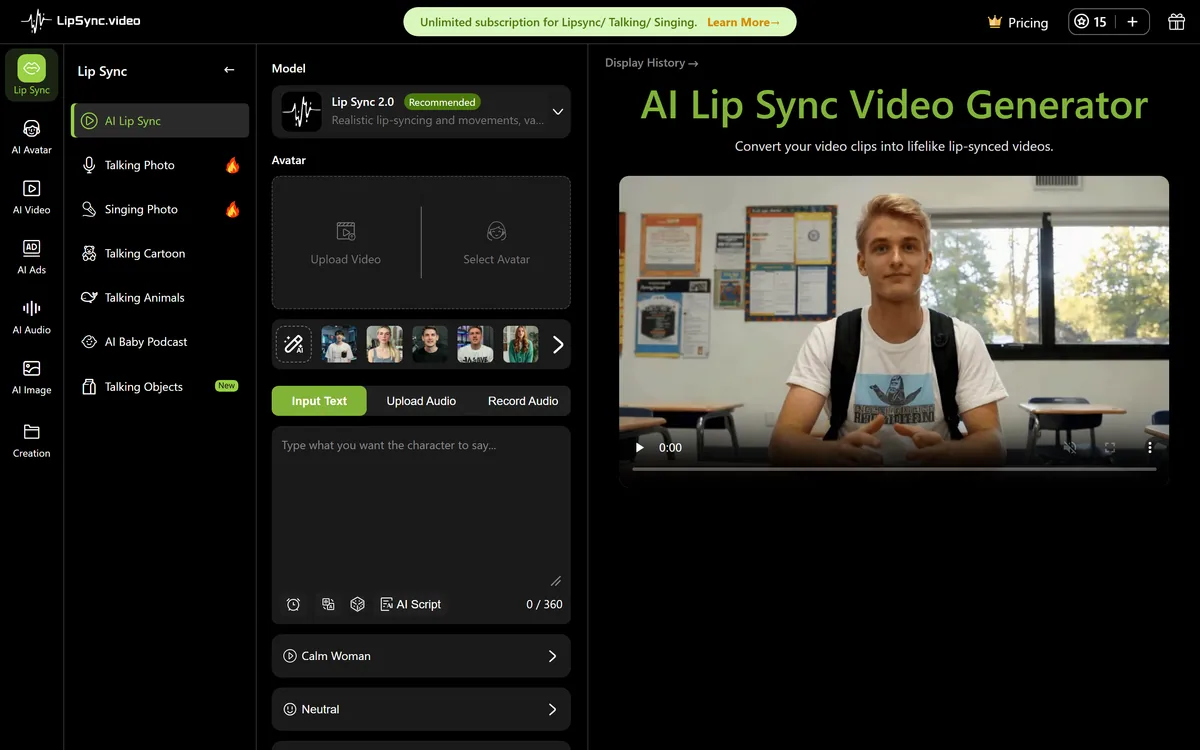Play the preview video
The width and height of the screenshot is (1200, 750).
coord(640,448)
